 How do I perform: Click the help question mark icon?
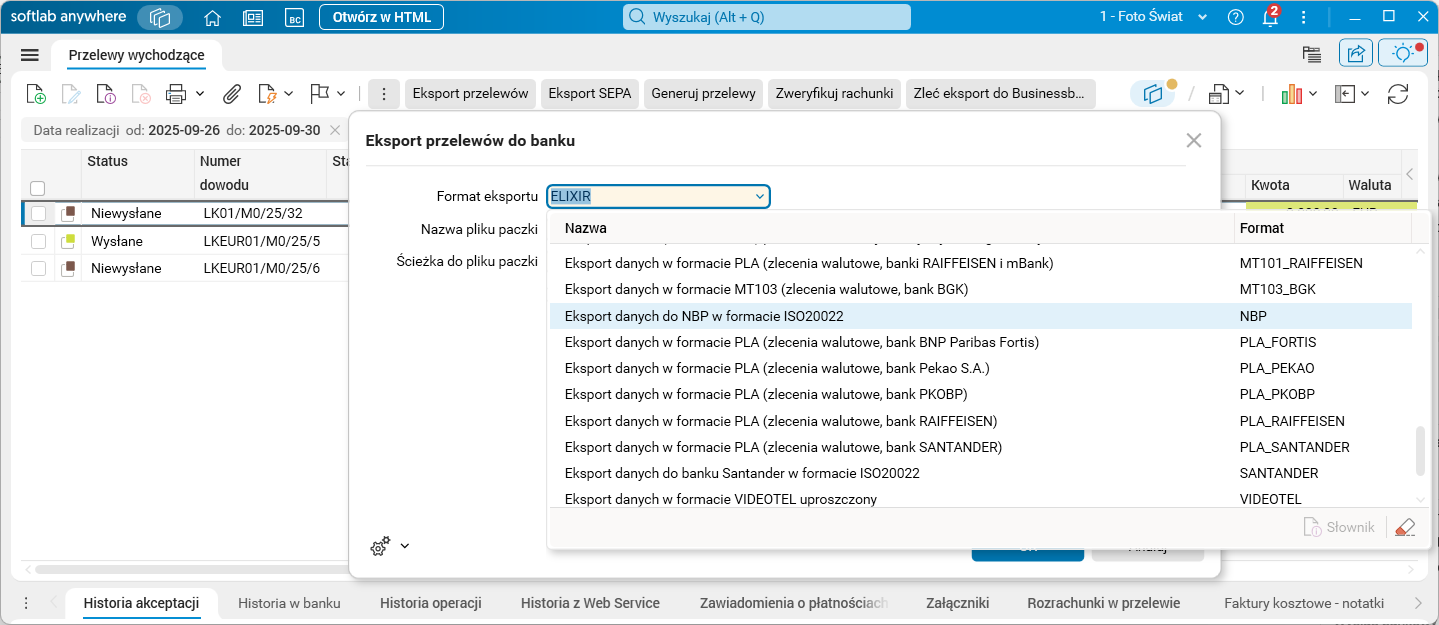(x=1236, y=17)
